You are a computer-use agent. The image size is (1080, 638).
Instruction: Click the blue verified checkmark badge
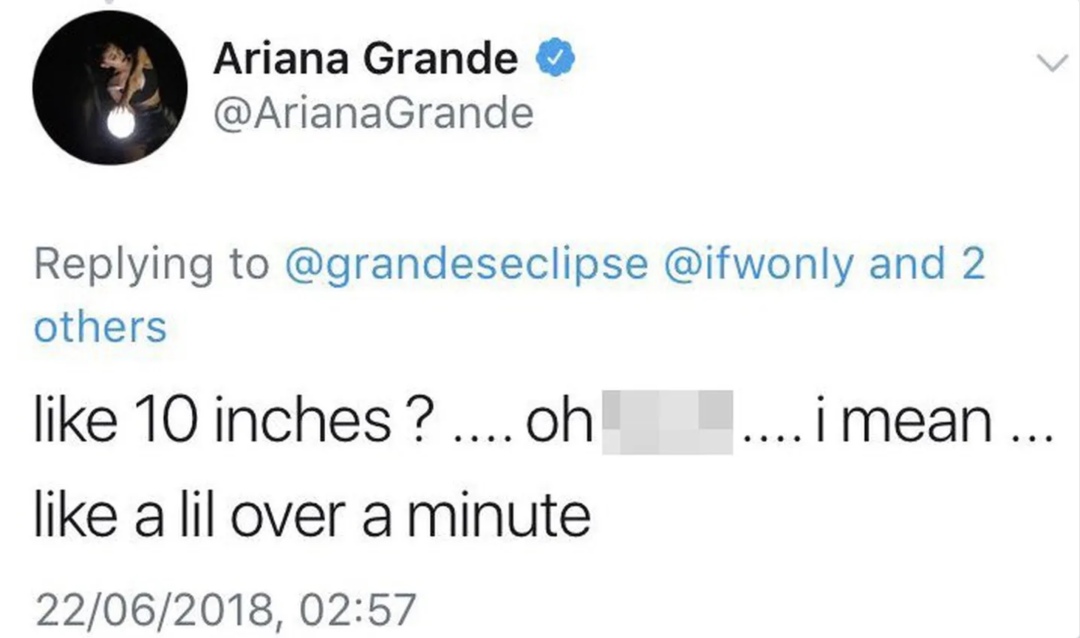point(555,58)
